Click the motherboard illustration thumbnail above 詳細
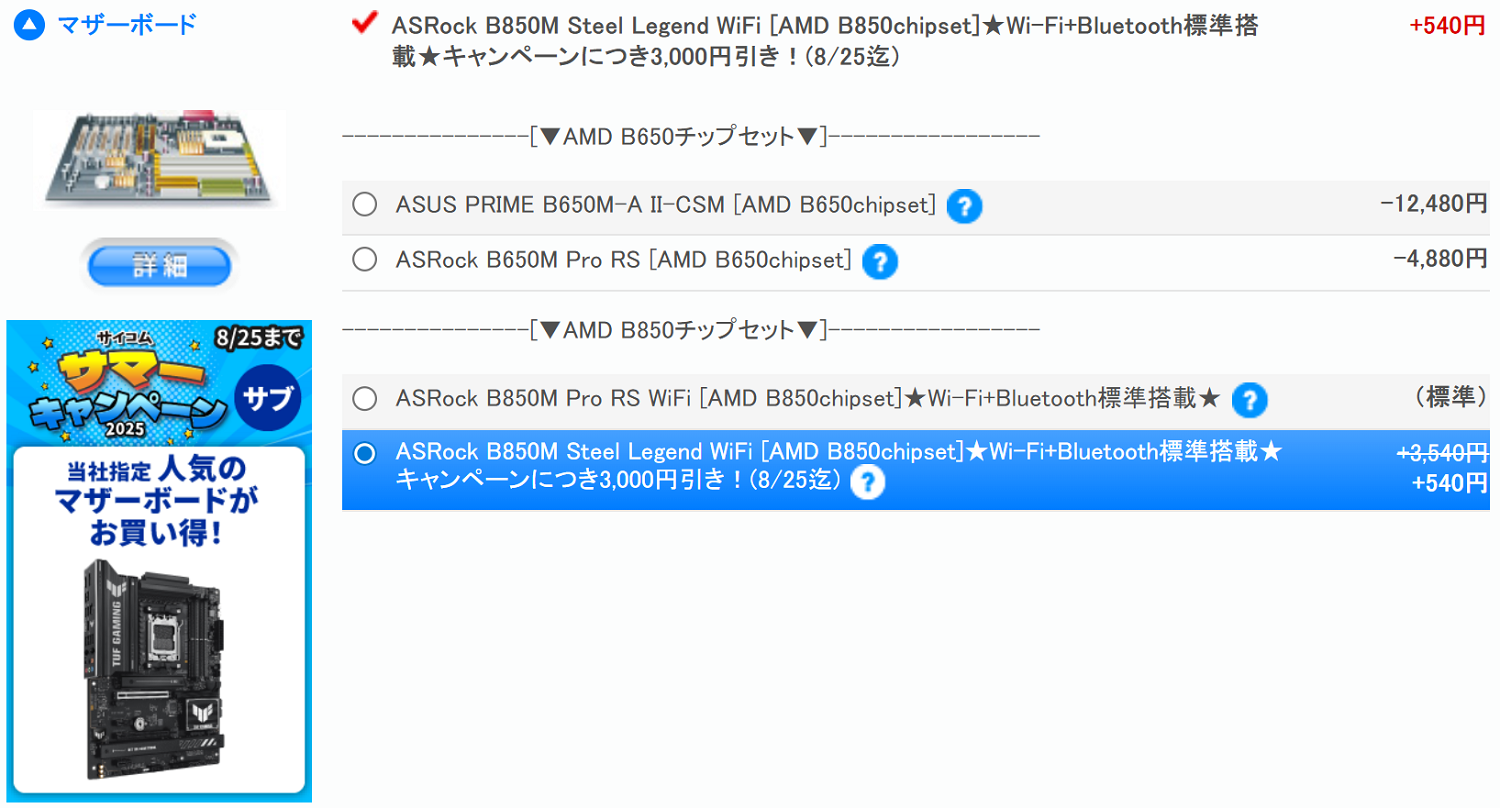Image resolution: width=1500 pixels, height=808 pixels. [159, 160]
